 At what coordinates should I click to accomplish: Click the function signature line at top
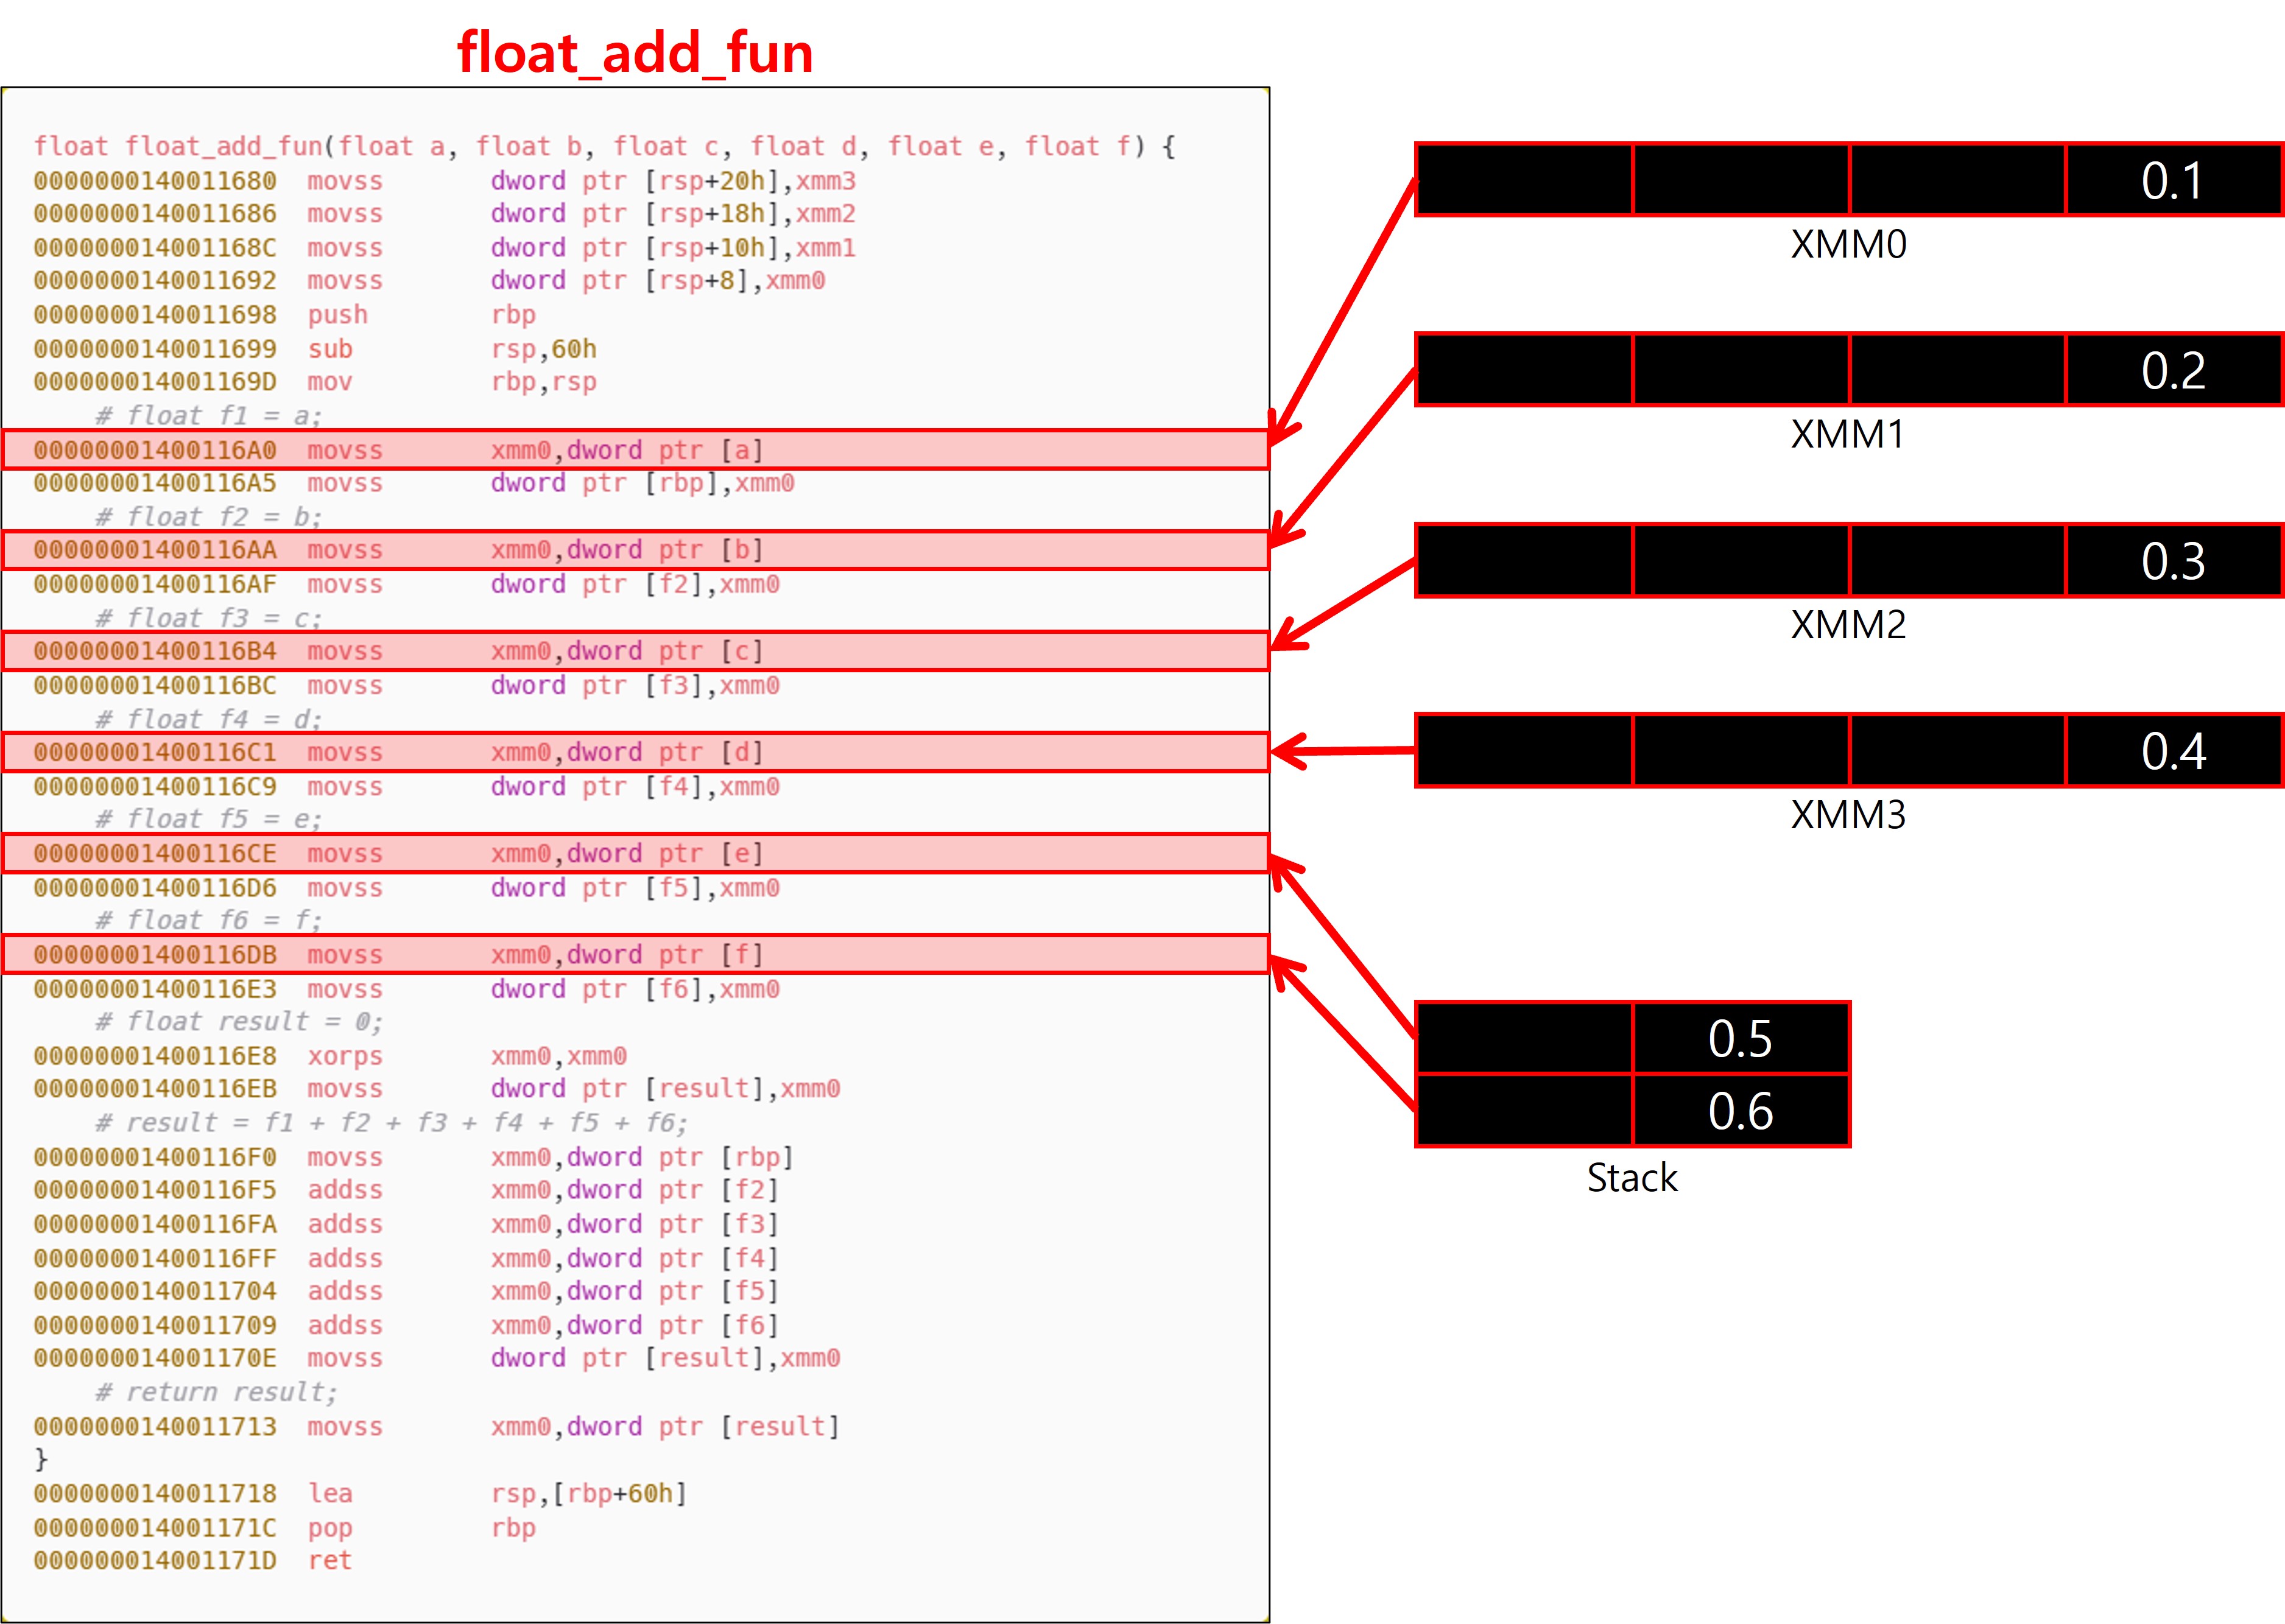(x=604, y=147)
